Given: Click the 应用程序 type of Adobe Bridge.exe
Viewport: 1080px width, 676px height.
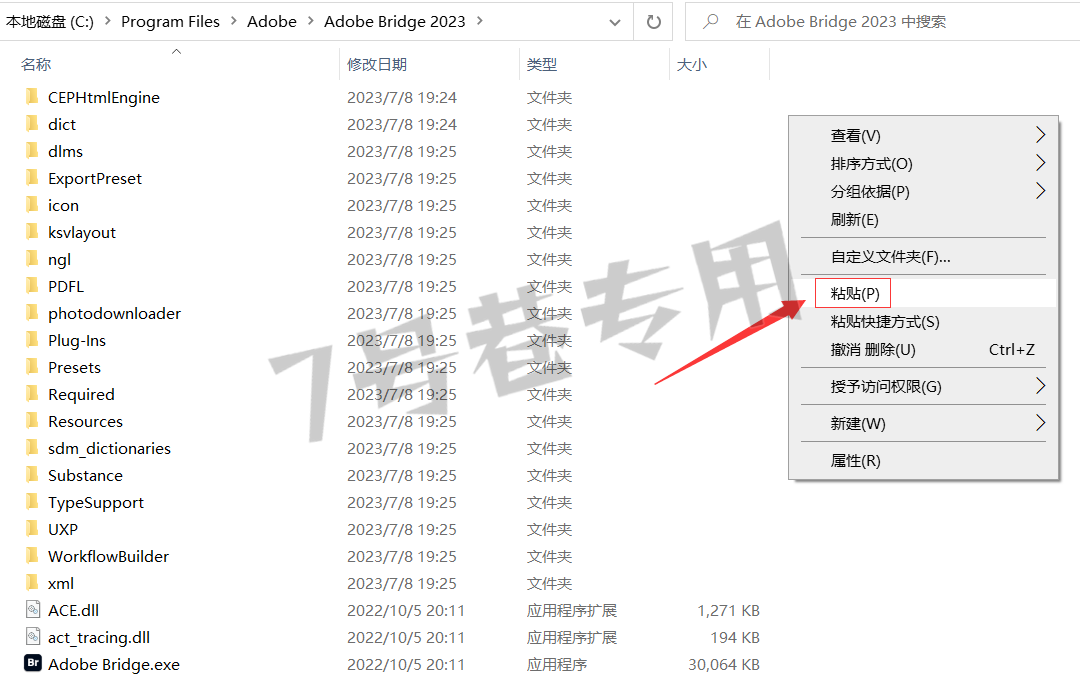Looking at the screenshot, I should 557,664.
